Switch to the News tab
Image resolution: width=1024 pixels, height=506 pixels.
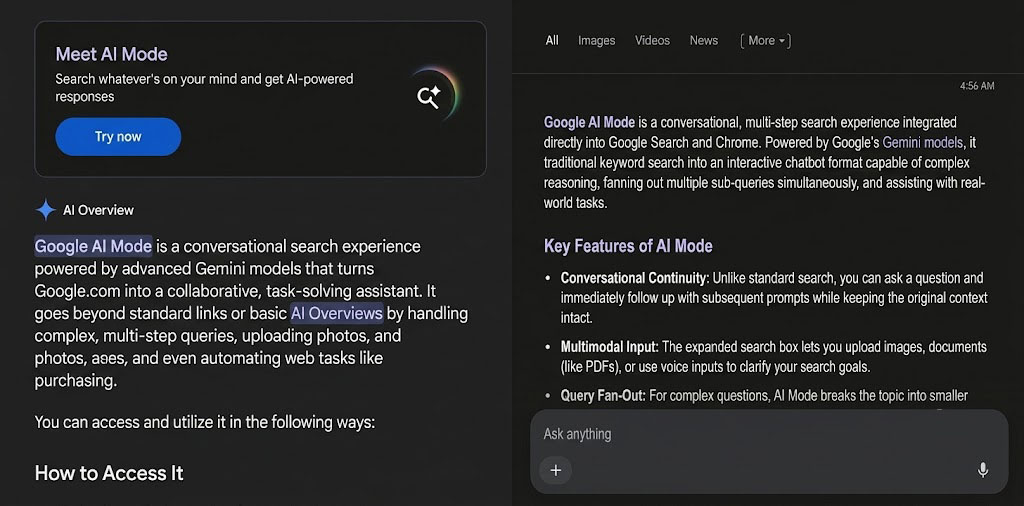(703, 40)
